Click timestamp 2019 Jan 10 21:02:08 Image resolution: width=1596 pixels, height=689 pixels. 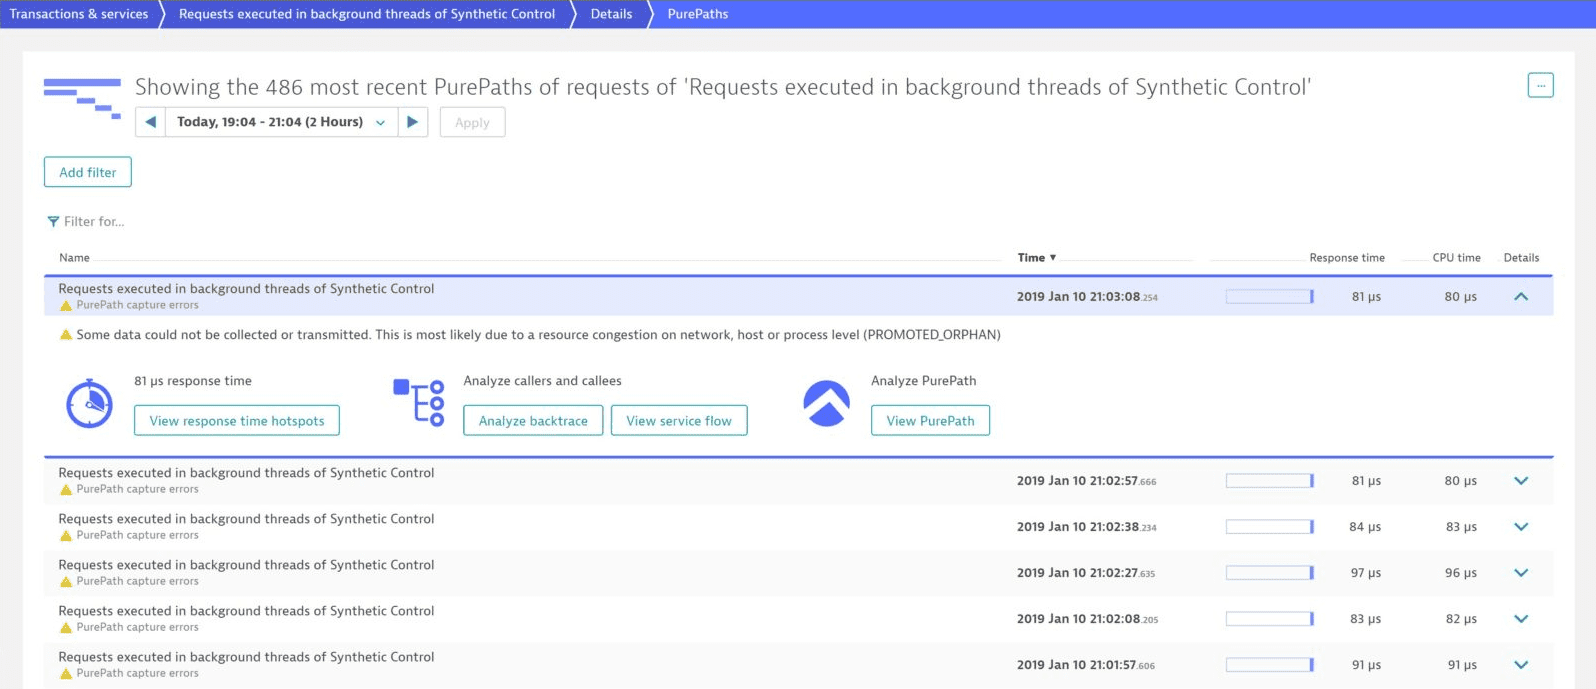(1087, 619)
